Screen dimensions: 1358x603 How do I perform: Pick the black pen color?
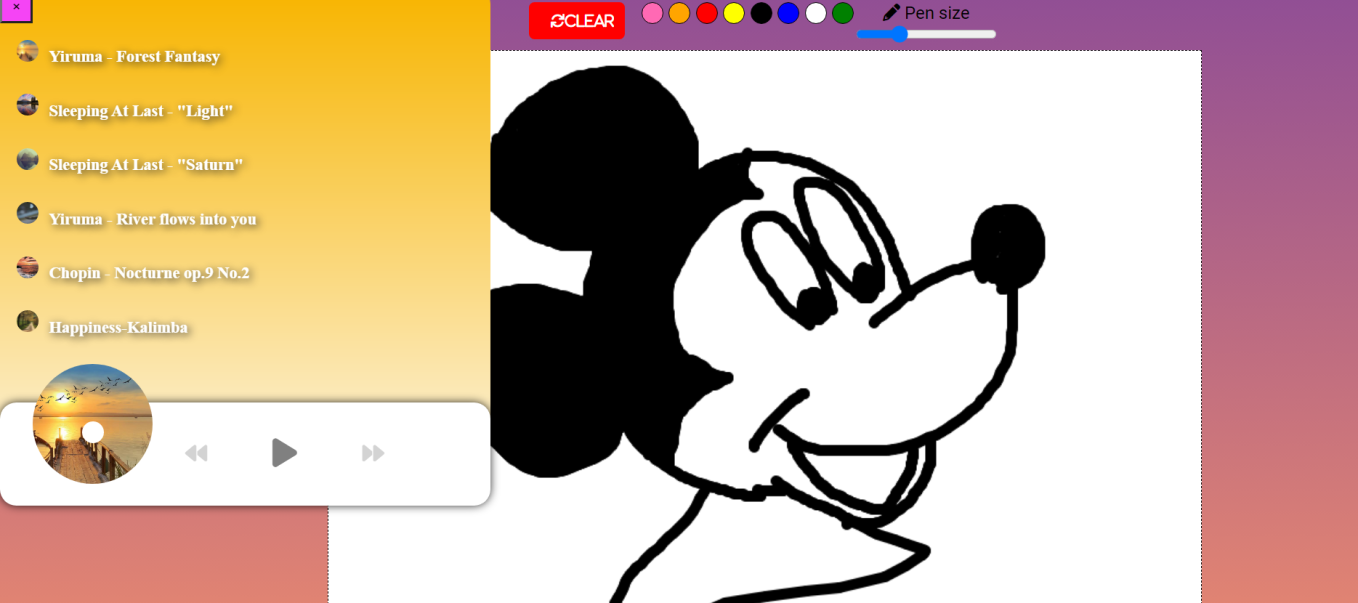pos(761,13)
